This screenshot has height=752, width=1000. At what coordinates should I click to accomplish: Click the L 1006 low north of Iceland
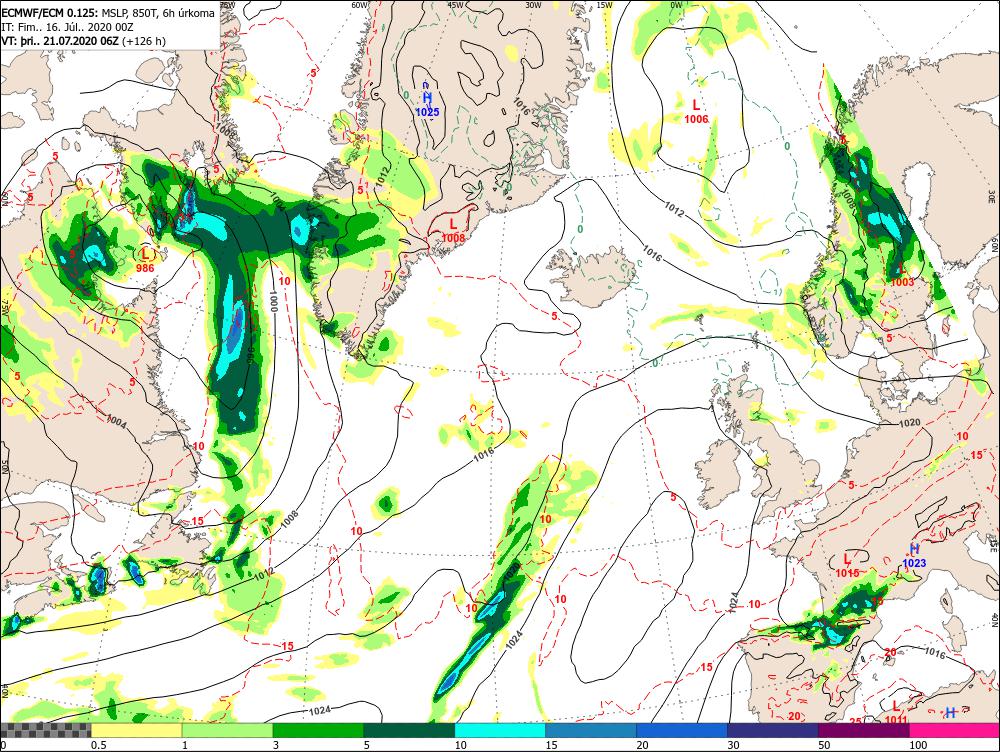pos(696,111)
